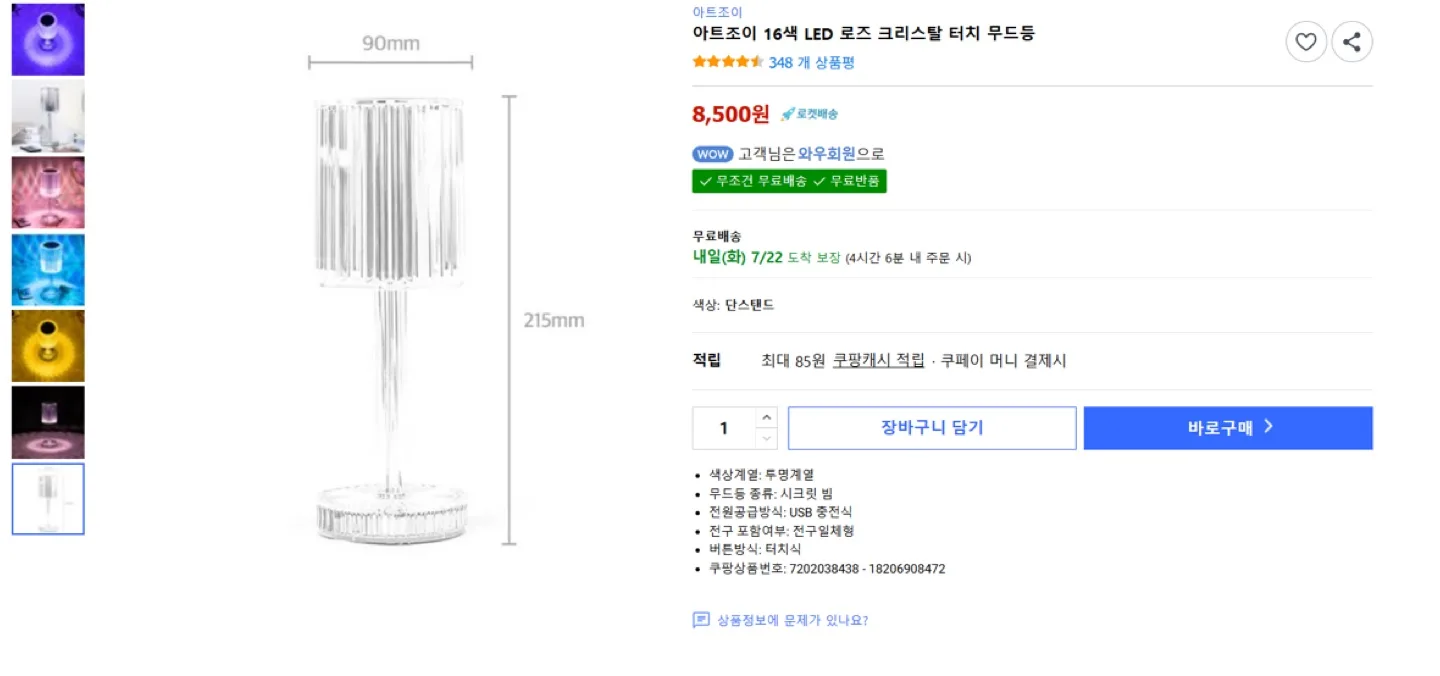
Task: Add item with 장바구니 담기 button
Action: 932,427
